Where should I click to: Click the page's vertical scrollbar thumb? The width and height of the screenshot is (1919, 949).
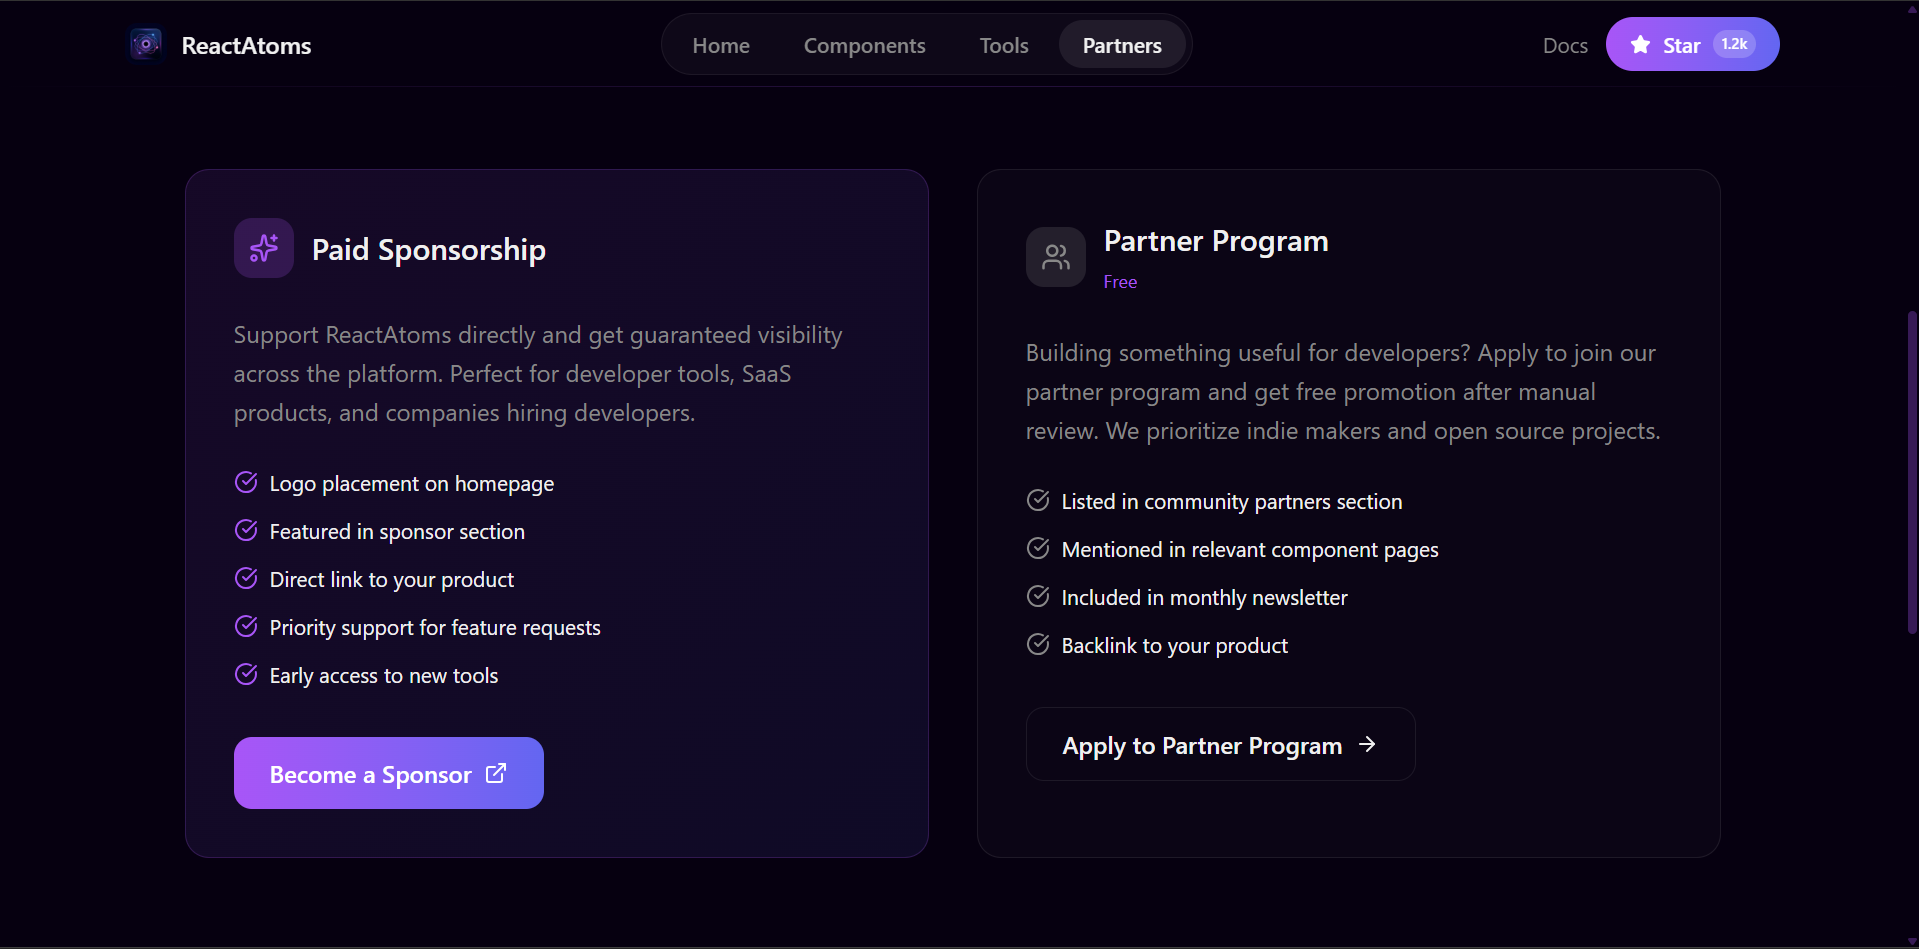pyautogui.click(x=1912, y=472)
